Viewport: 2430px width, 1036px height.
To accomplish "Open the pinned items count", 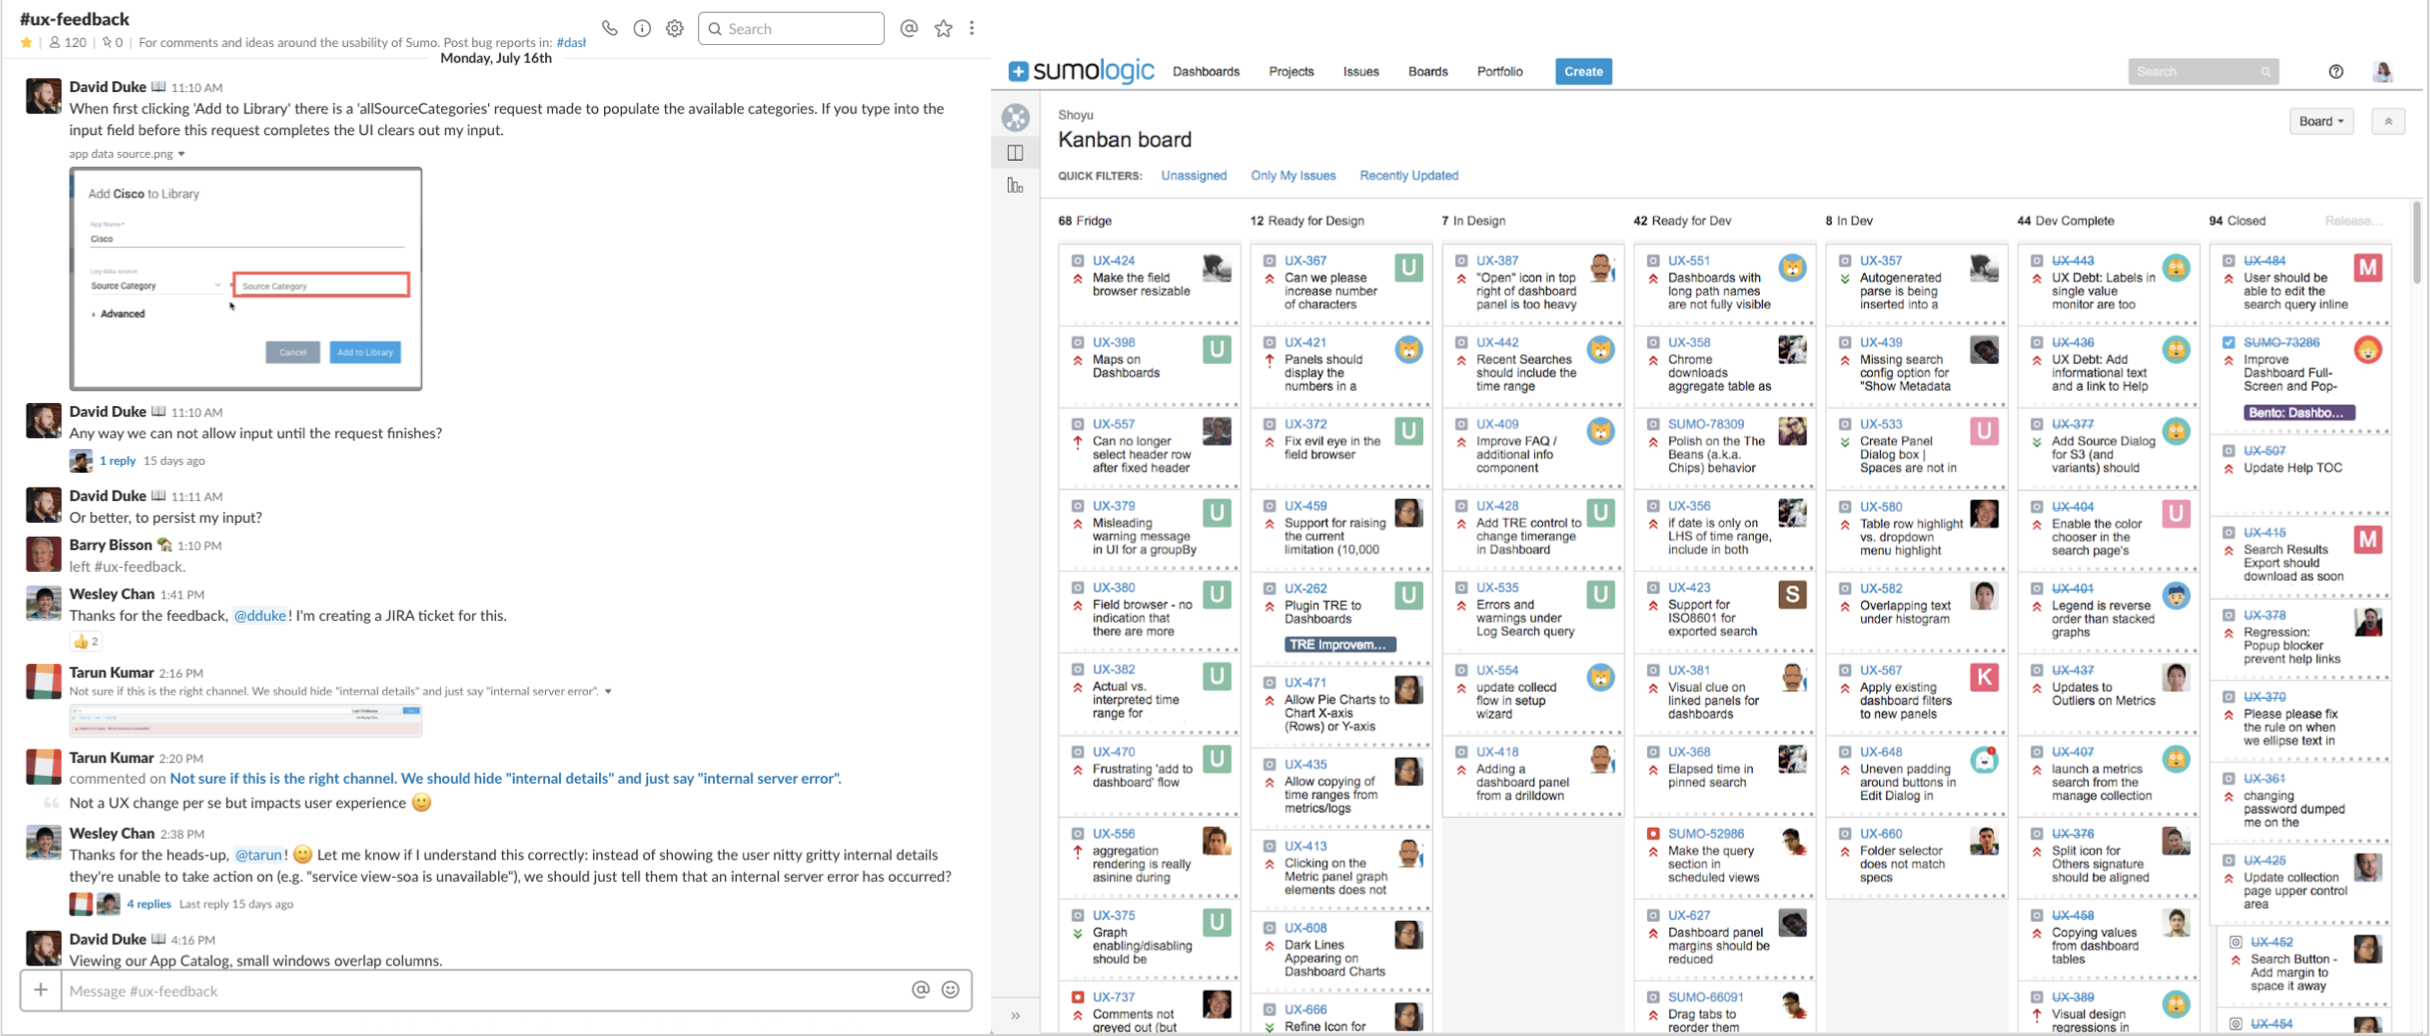I will tap(113, 43).
